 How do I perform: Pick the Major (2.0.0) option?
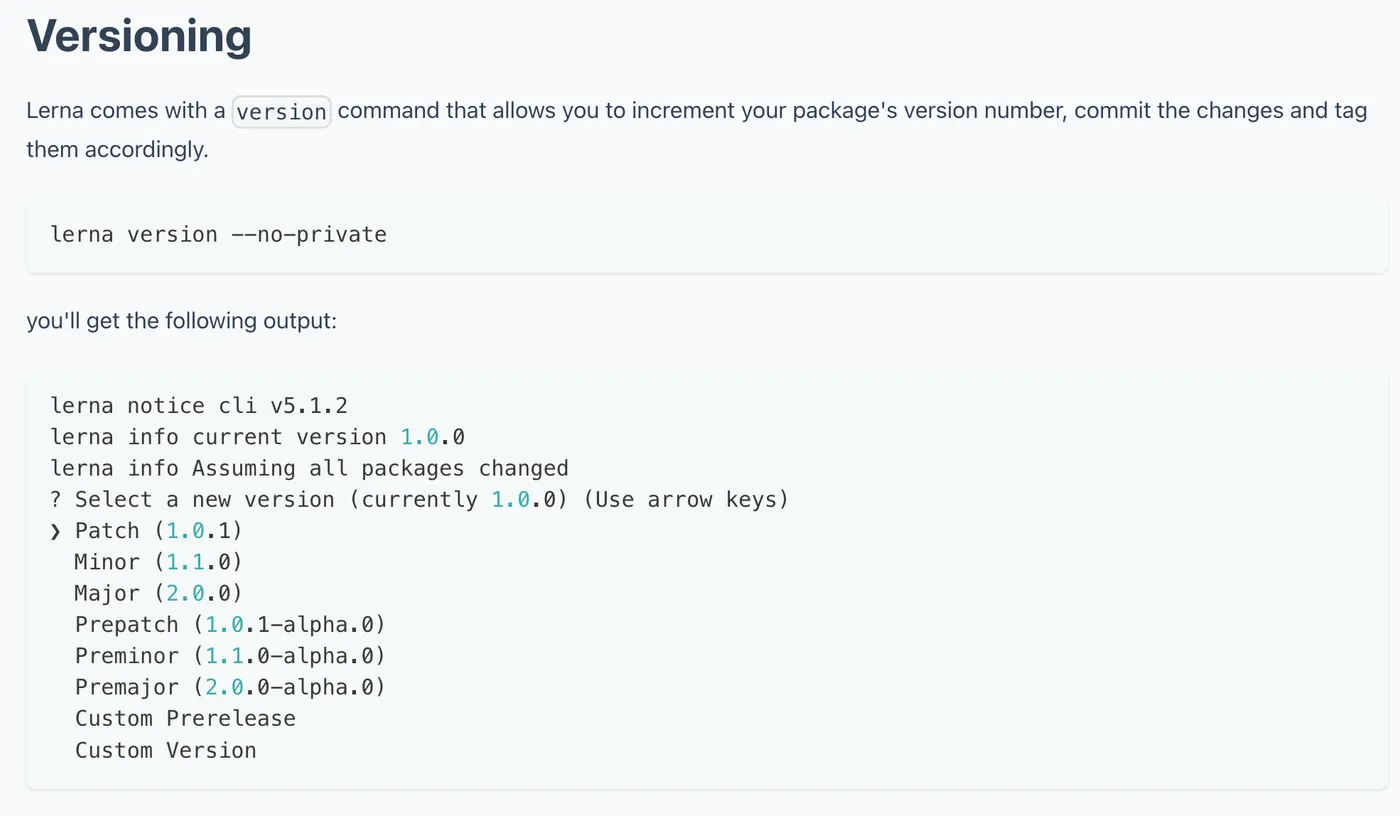coord(158,593)
